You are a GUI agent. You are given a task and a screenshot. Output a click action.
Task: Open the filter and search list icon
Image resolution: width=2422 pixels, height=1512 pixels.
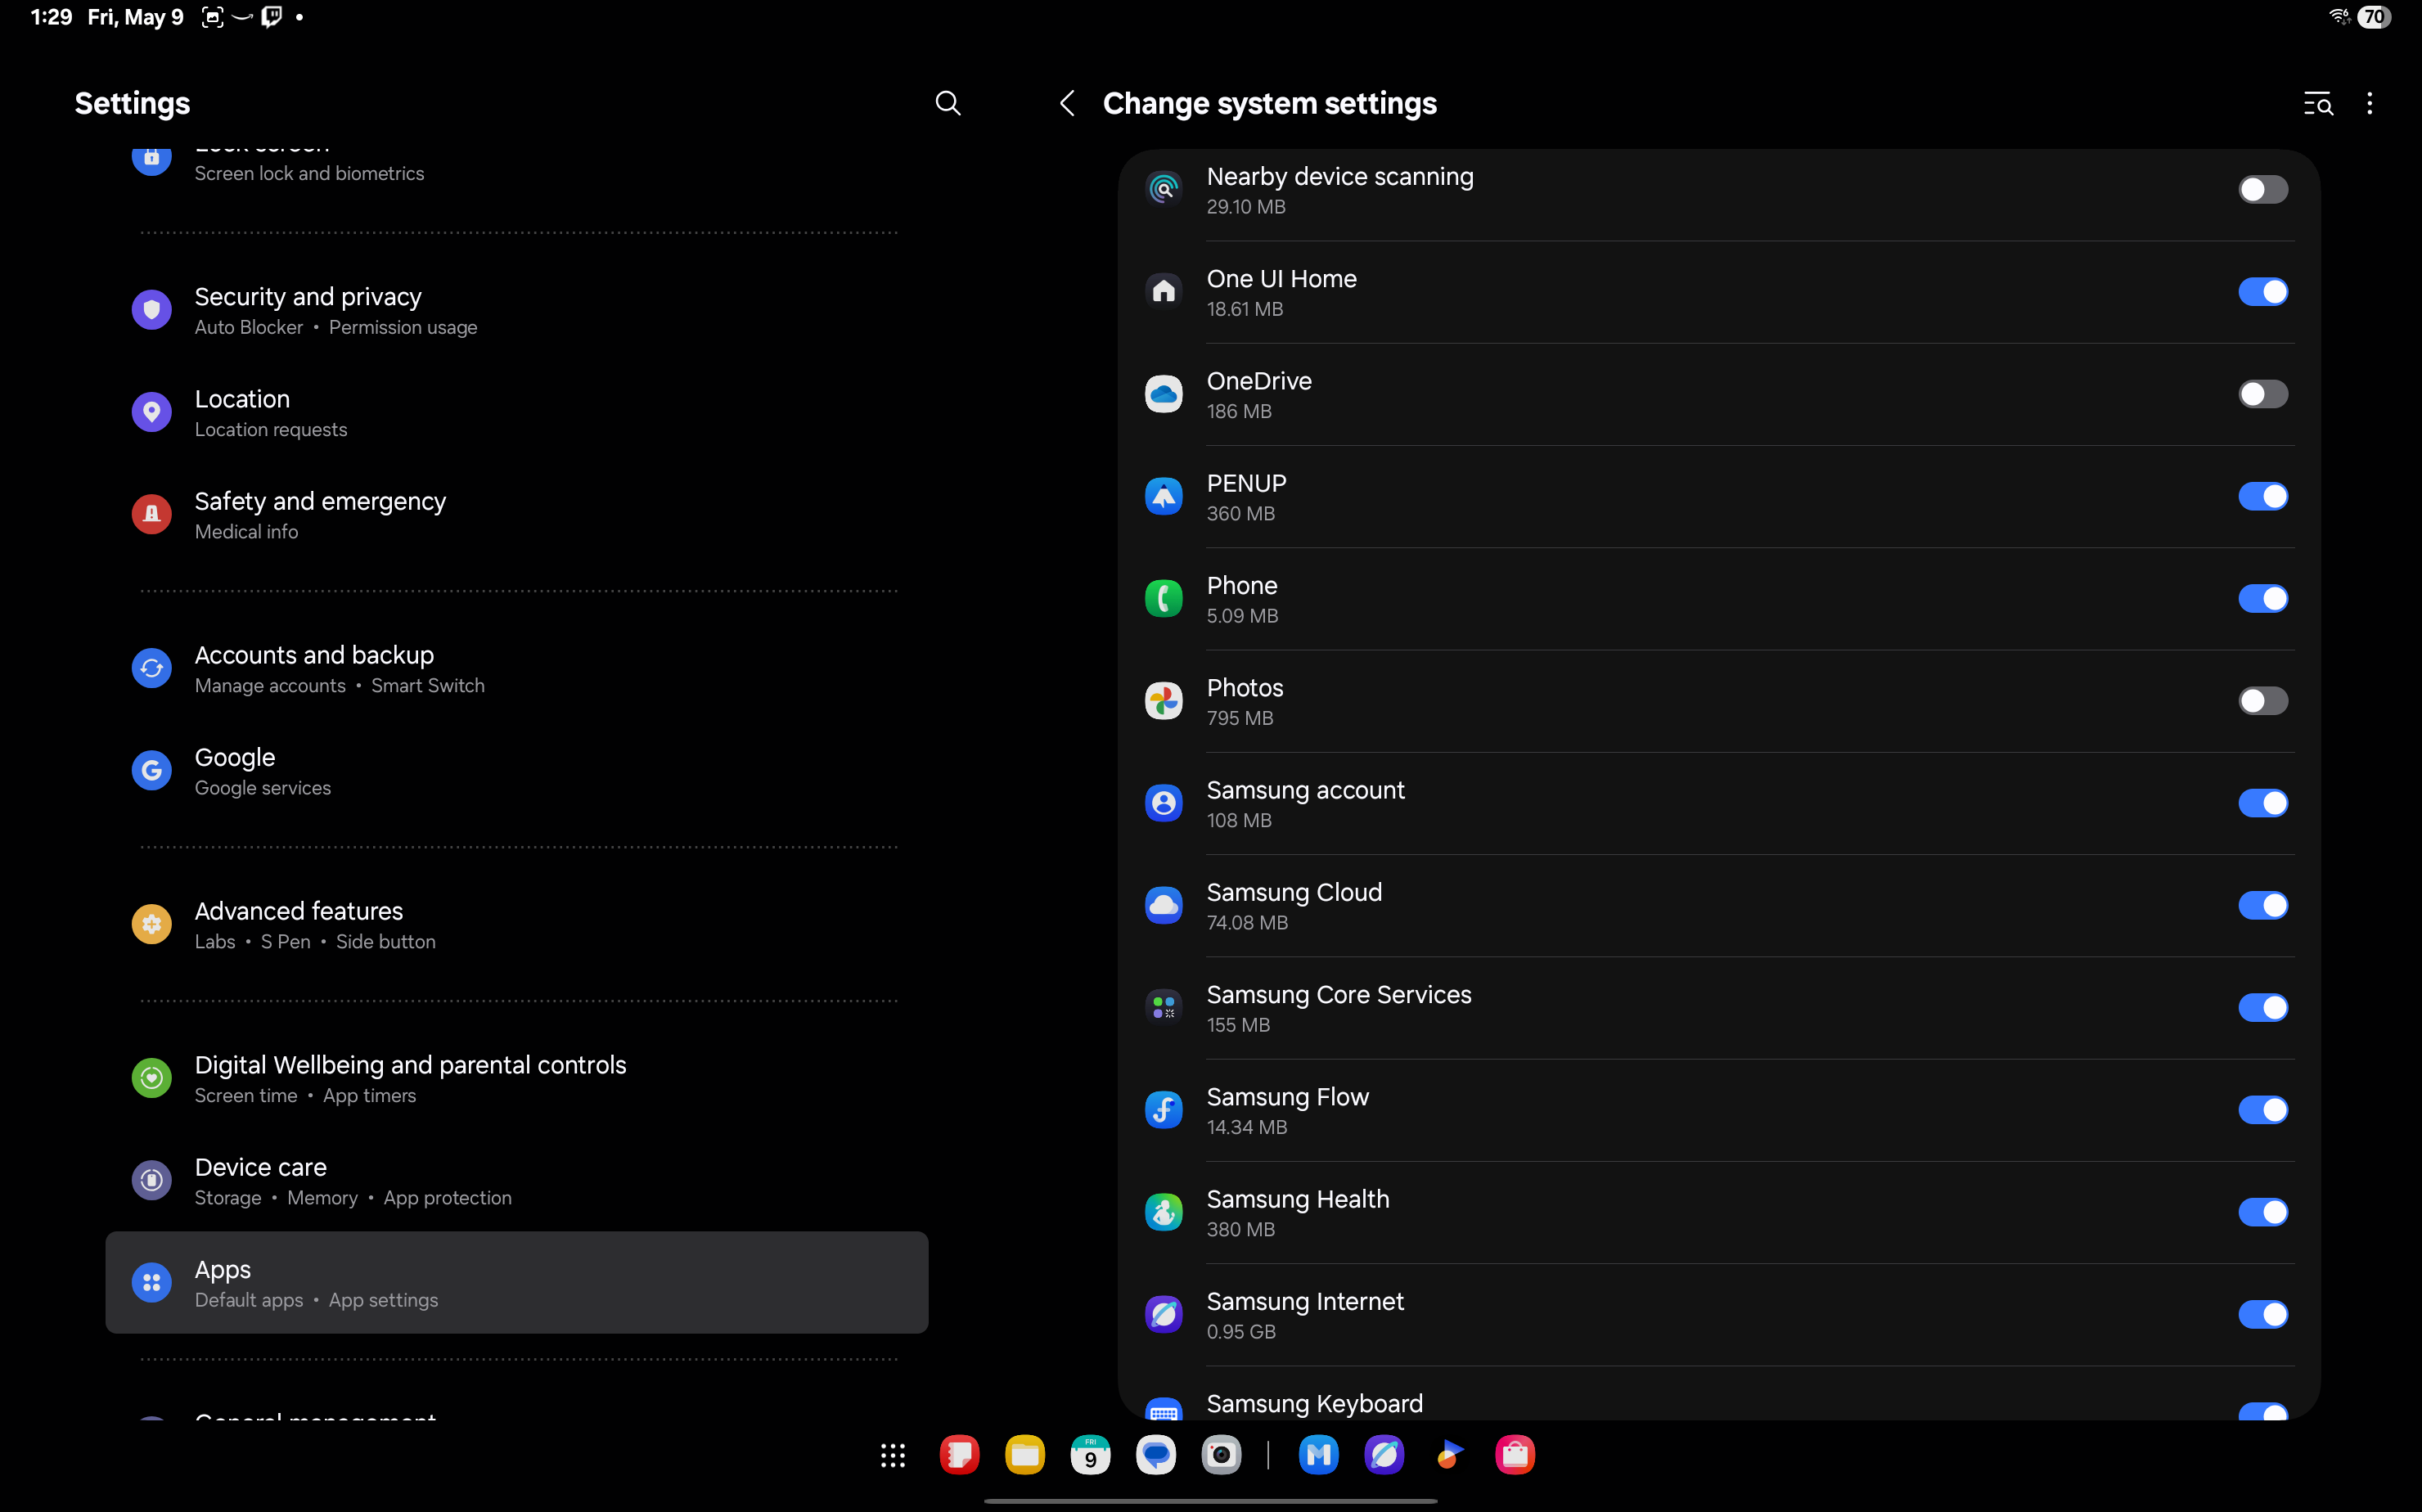(x=2317, y=103)
